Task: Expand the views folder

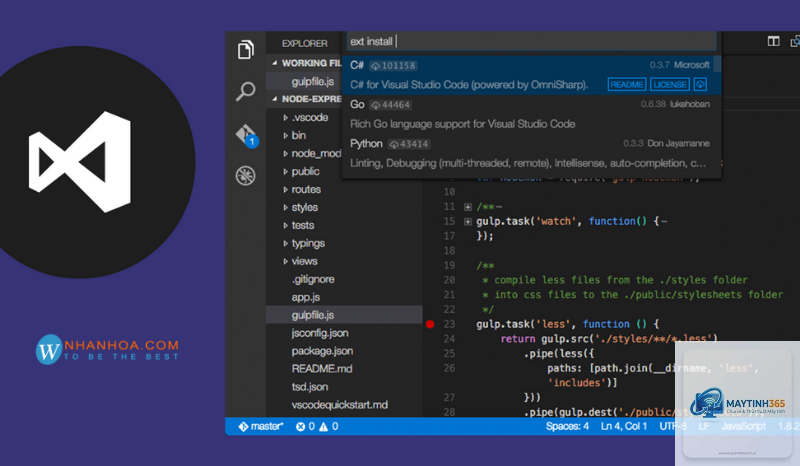Action: click(x=285, y=261)
